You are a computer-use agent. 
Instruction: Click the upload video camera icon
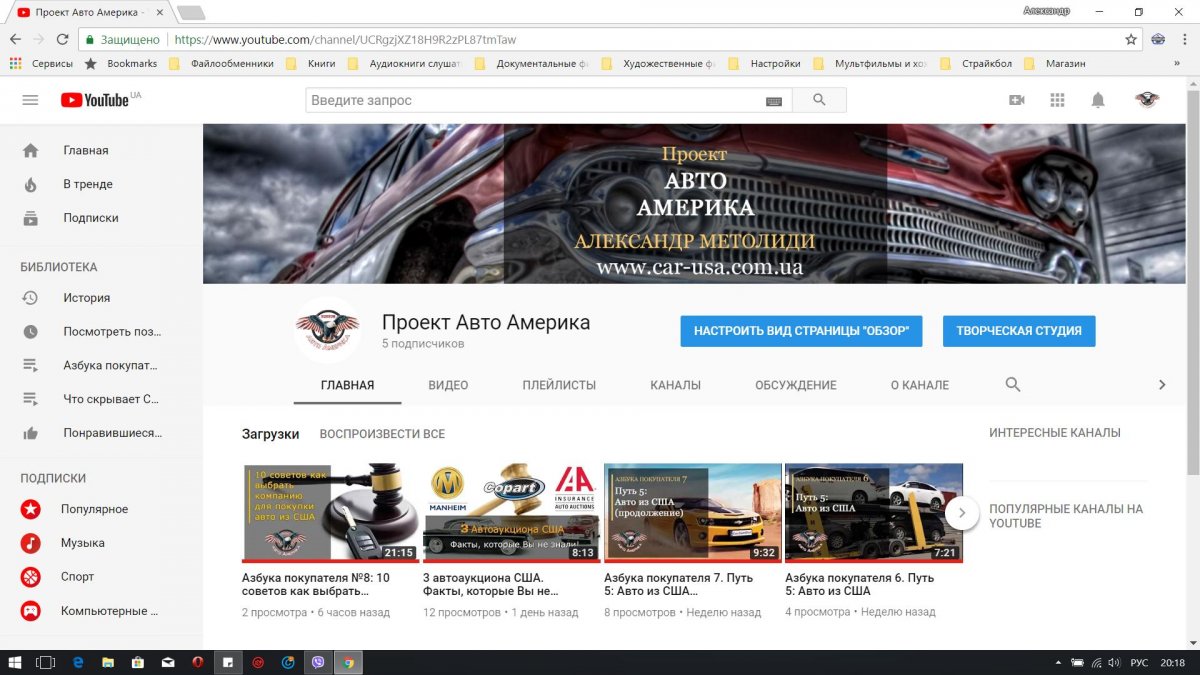(1017, 100)
